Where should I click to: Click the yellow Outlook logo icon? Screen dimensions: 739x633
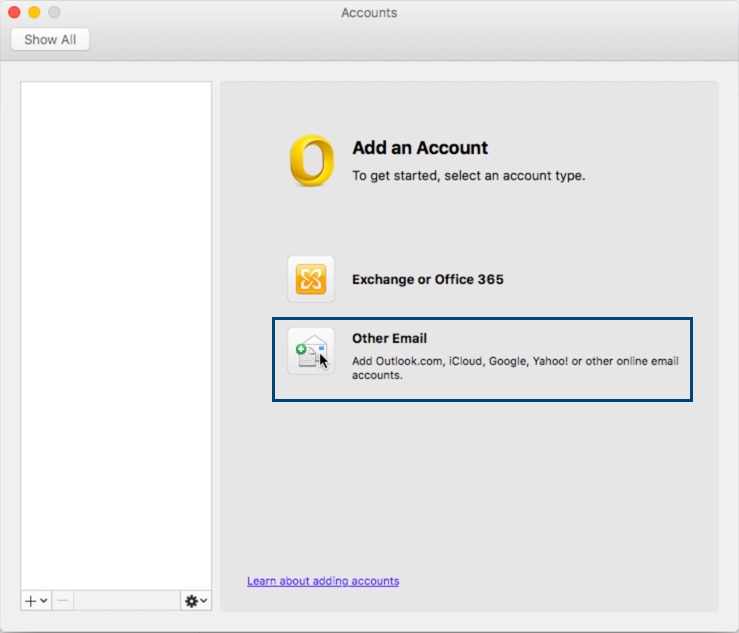click(x=311, y=161)
